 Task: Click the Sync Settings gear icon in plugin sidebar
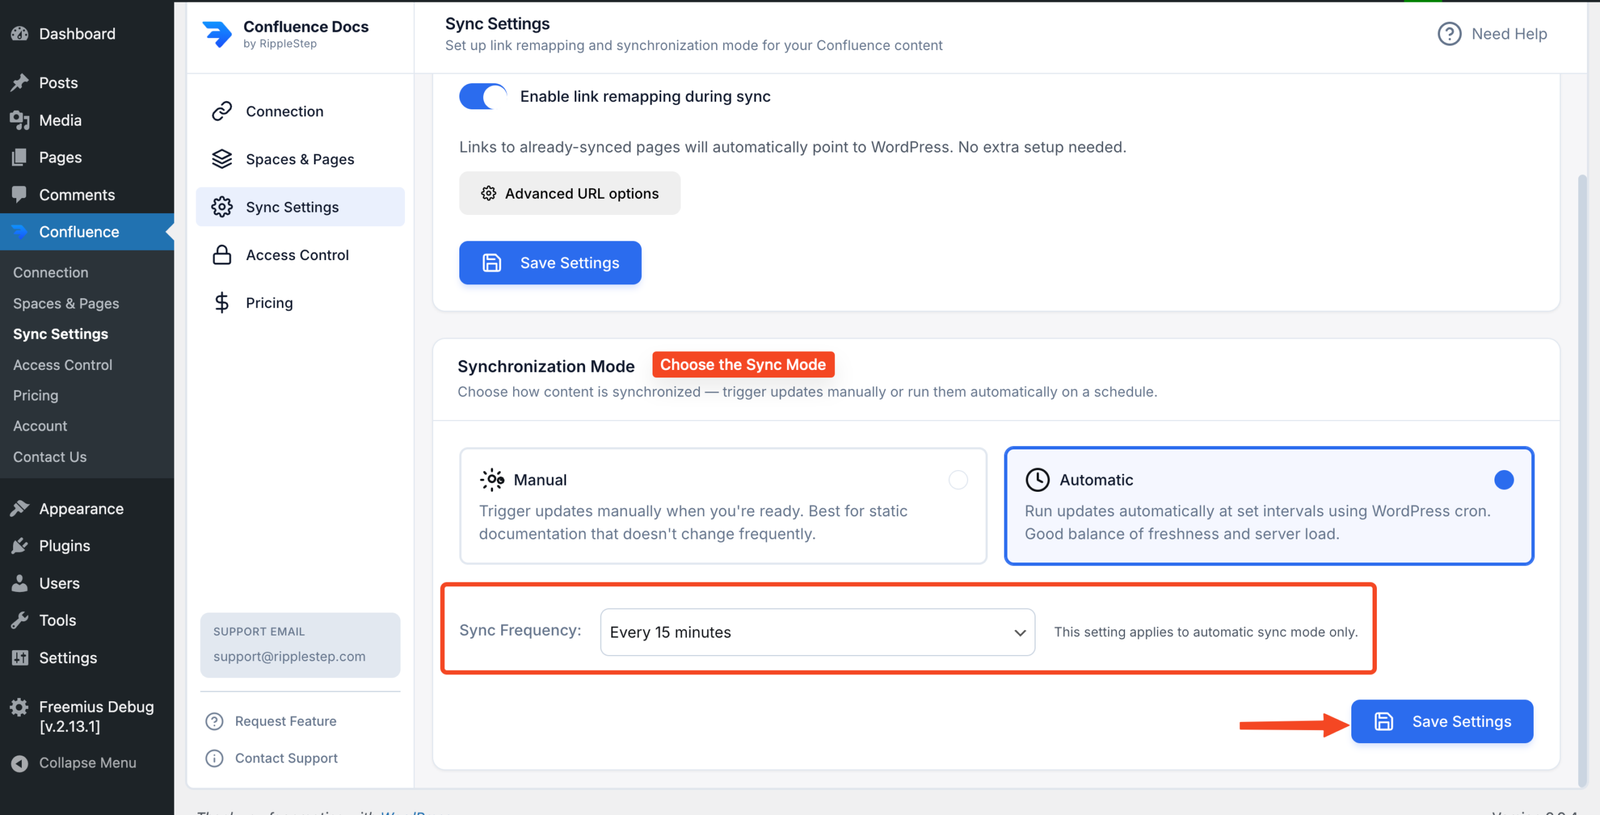222,207
